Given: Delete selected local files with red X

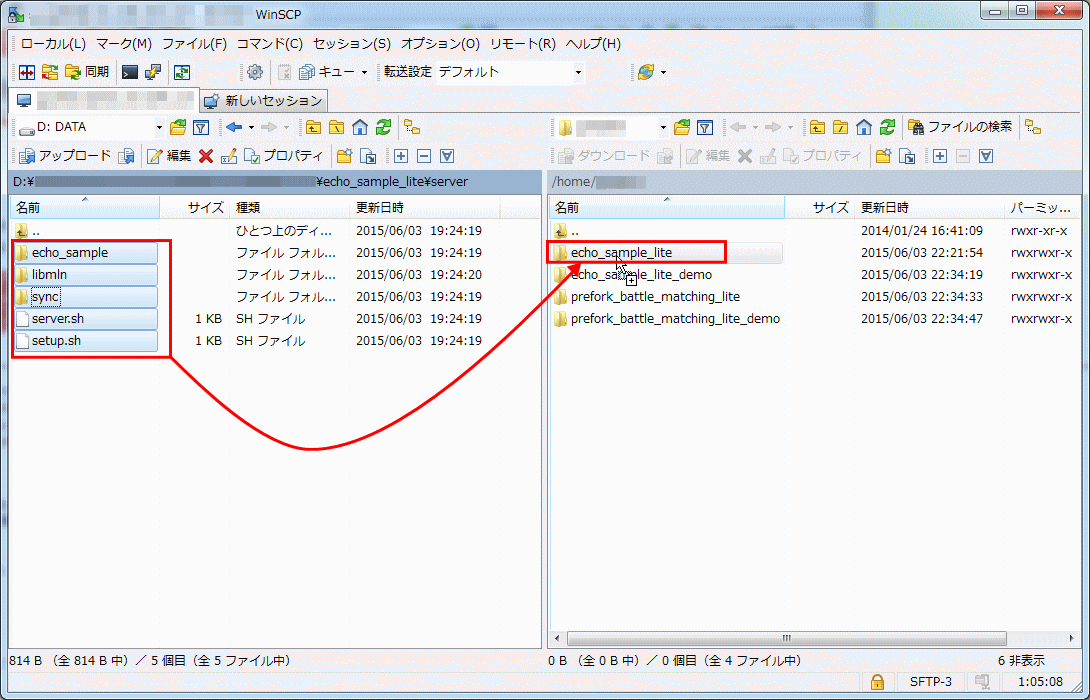Looking at the screenshot, I should [206, 156].
